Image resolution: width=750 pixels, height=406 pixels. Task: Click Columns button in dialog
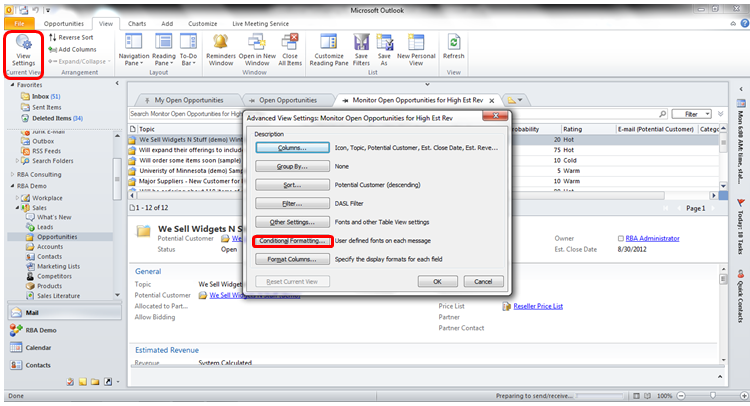tap(292, 148)
